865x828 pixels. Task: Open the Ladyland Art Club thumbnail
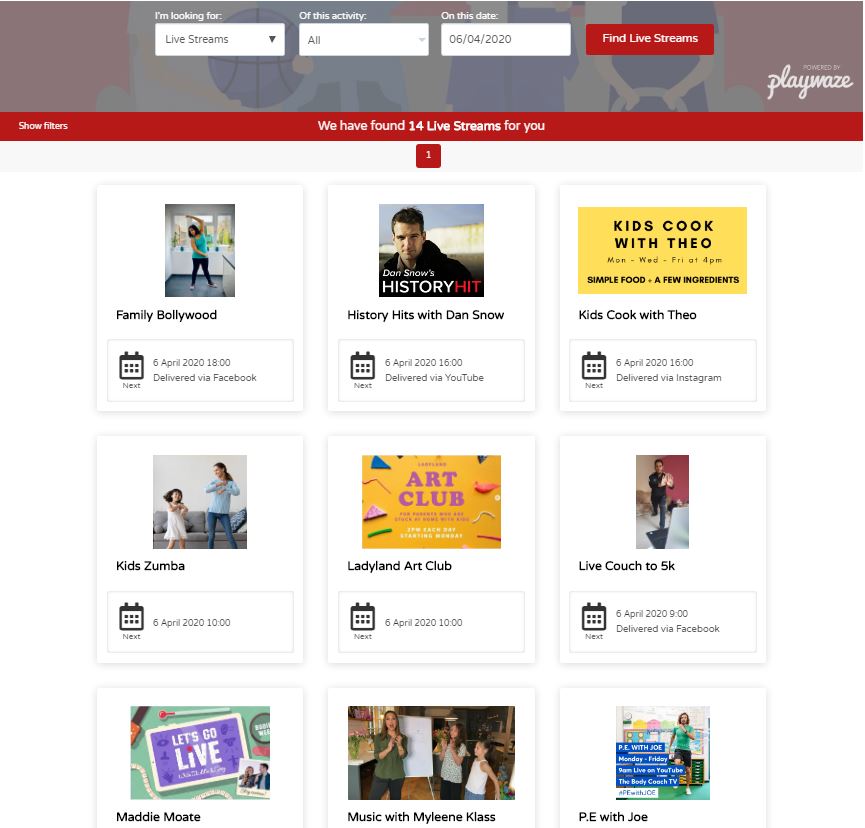click(x=431, y=501)
